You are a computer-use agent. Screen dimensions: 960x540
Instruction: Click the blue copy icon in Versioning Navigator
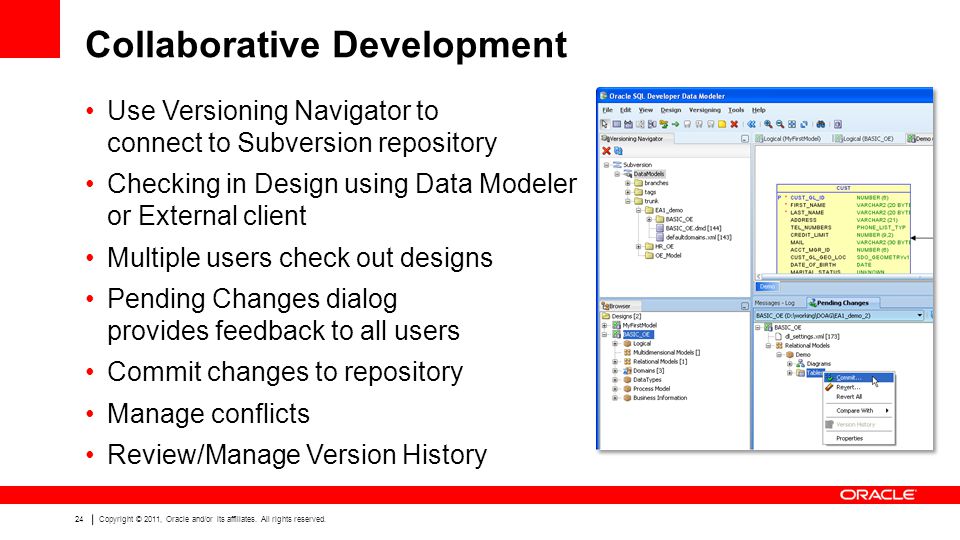click(618, 151)
